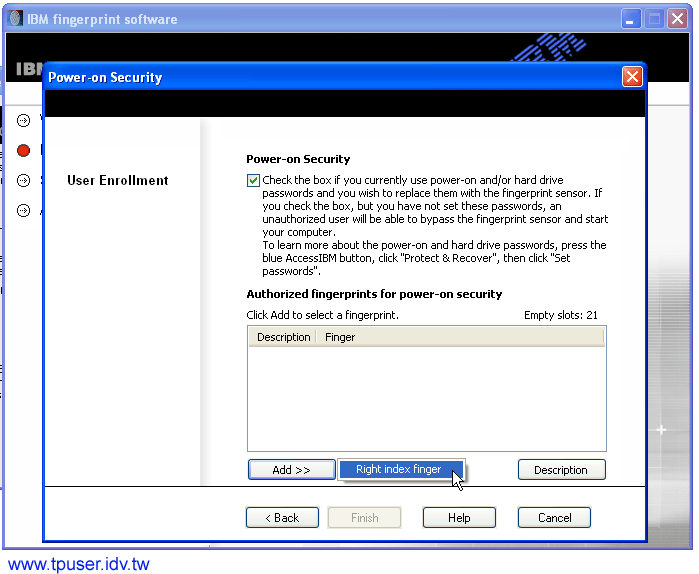Open Help for Power-on Security
This screenshot has width=699, height=574.
(x=459, y=518)
